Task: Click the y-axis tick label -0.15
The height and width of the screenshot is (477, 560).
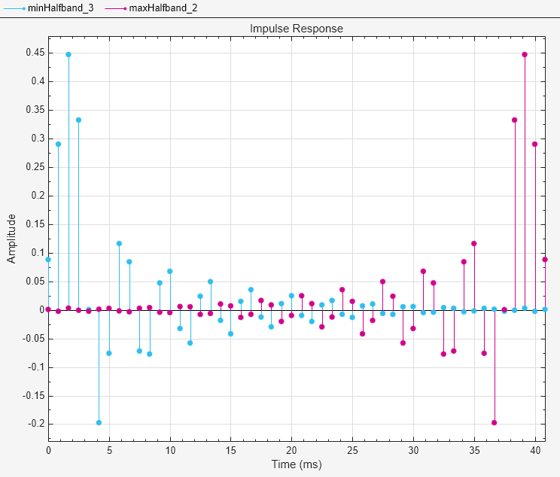Action: 34,396
